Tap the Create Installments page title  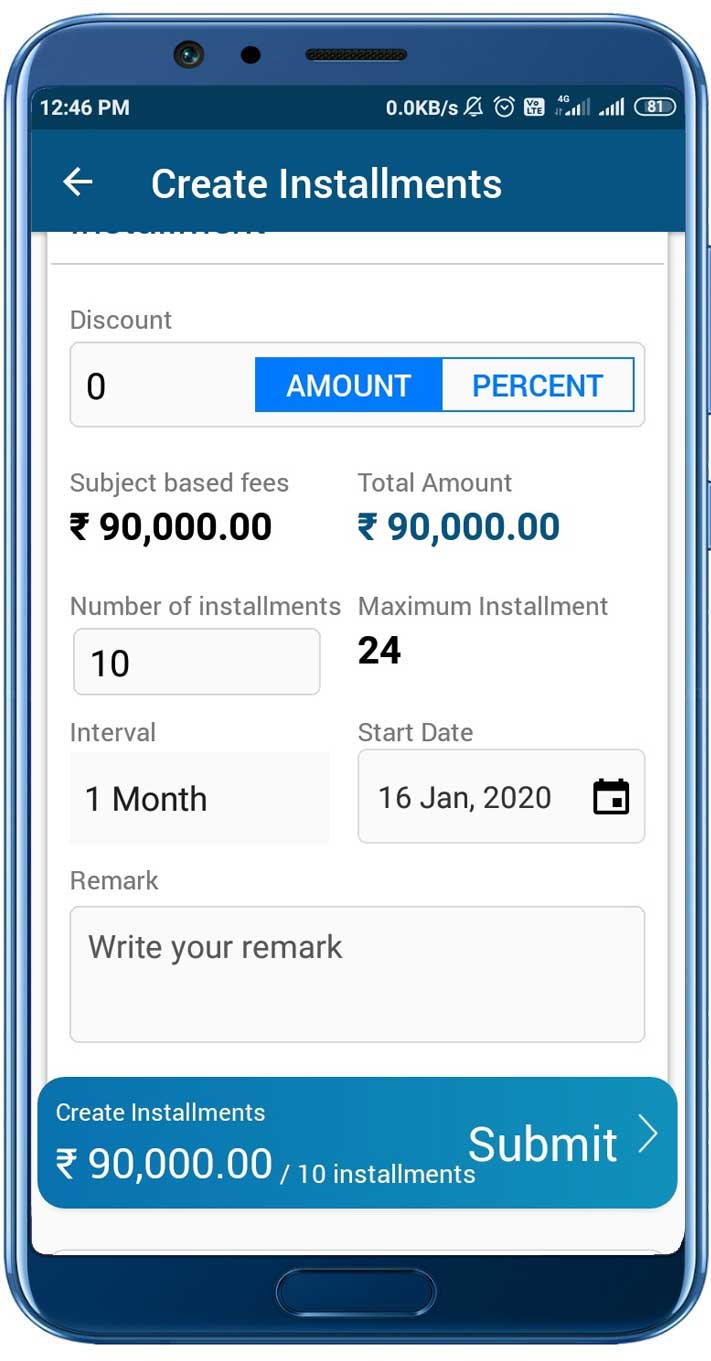326,183
